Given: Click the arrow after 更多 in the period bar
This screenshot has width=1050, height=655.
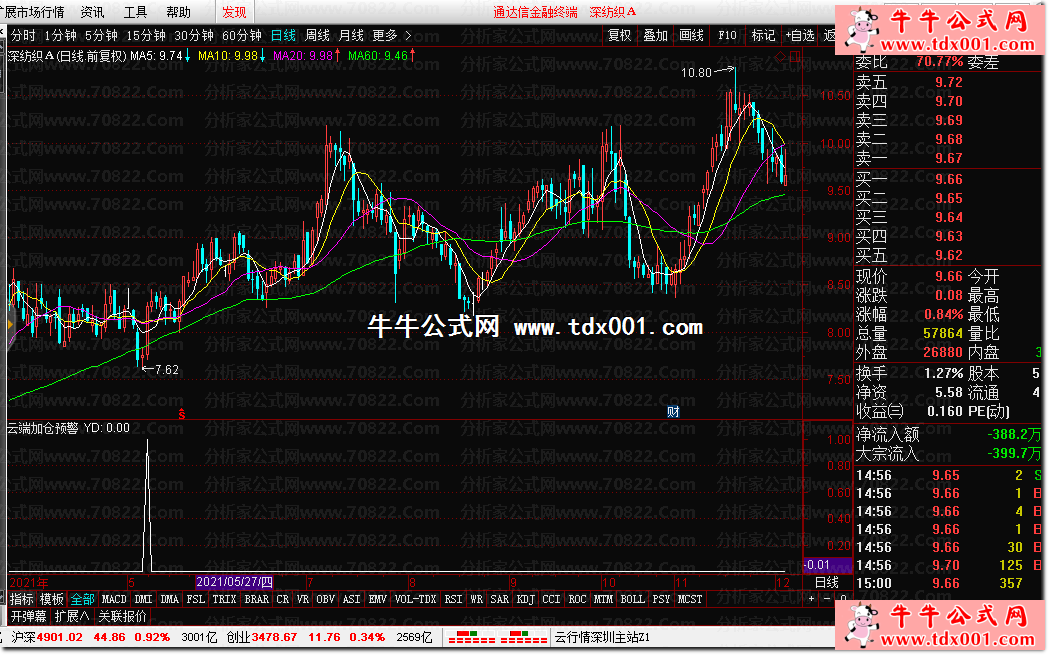Looking at the screenshot, I should [407, 35].
